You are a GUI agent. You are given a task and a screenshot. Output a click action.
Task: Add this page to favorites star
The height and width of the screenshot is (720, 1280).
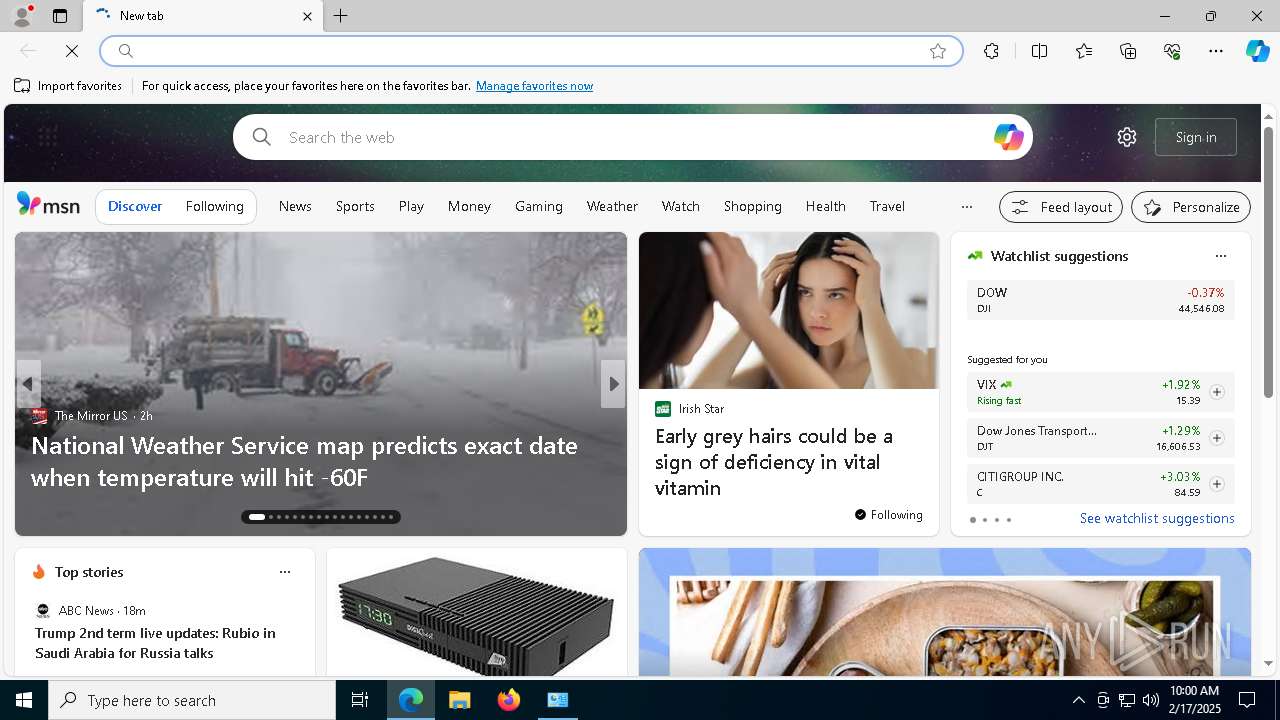[938, 51]
